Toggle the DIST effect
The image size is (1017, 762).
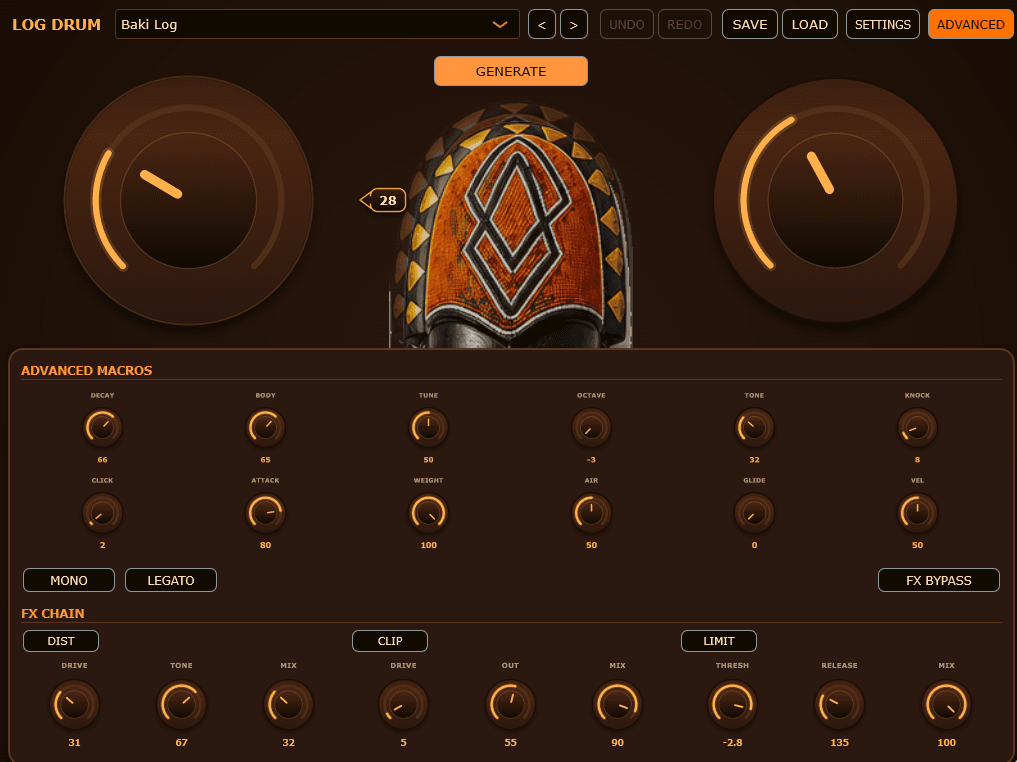tap(61, 641)
